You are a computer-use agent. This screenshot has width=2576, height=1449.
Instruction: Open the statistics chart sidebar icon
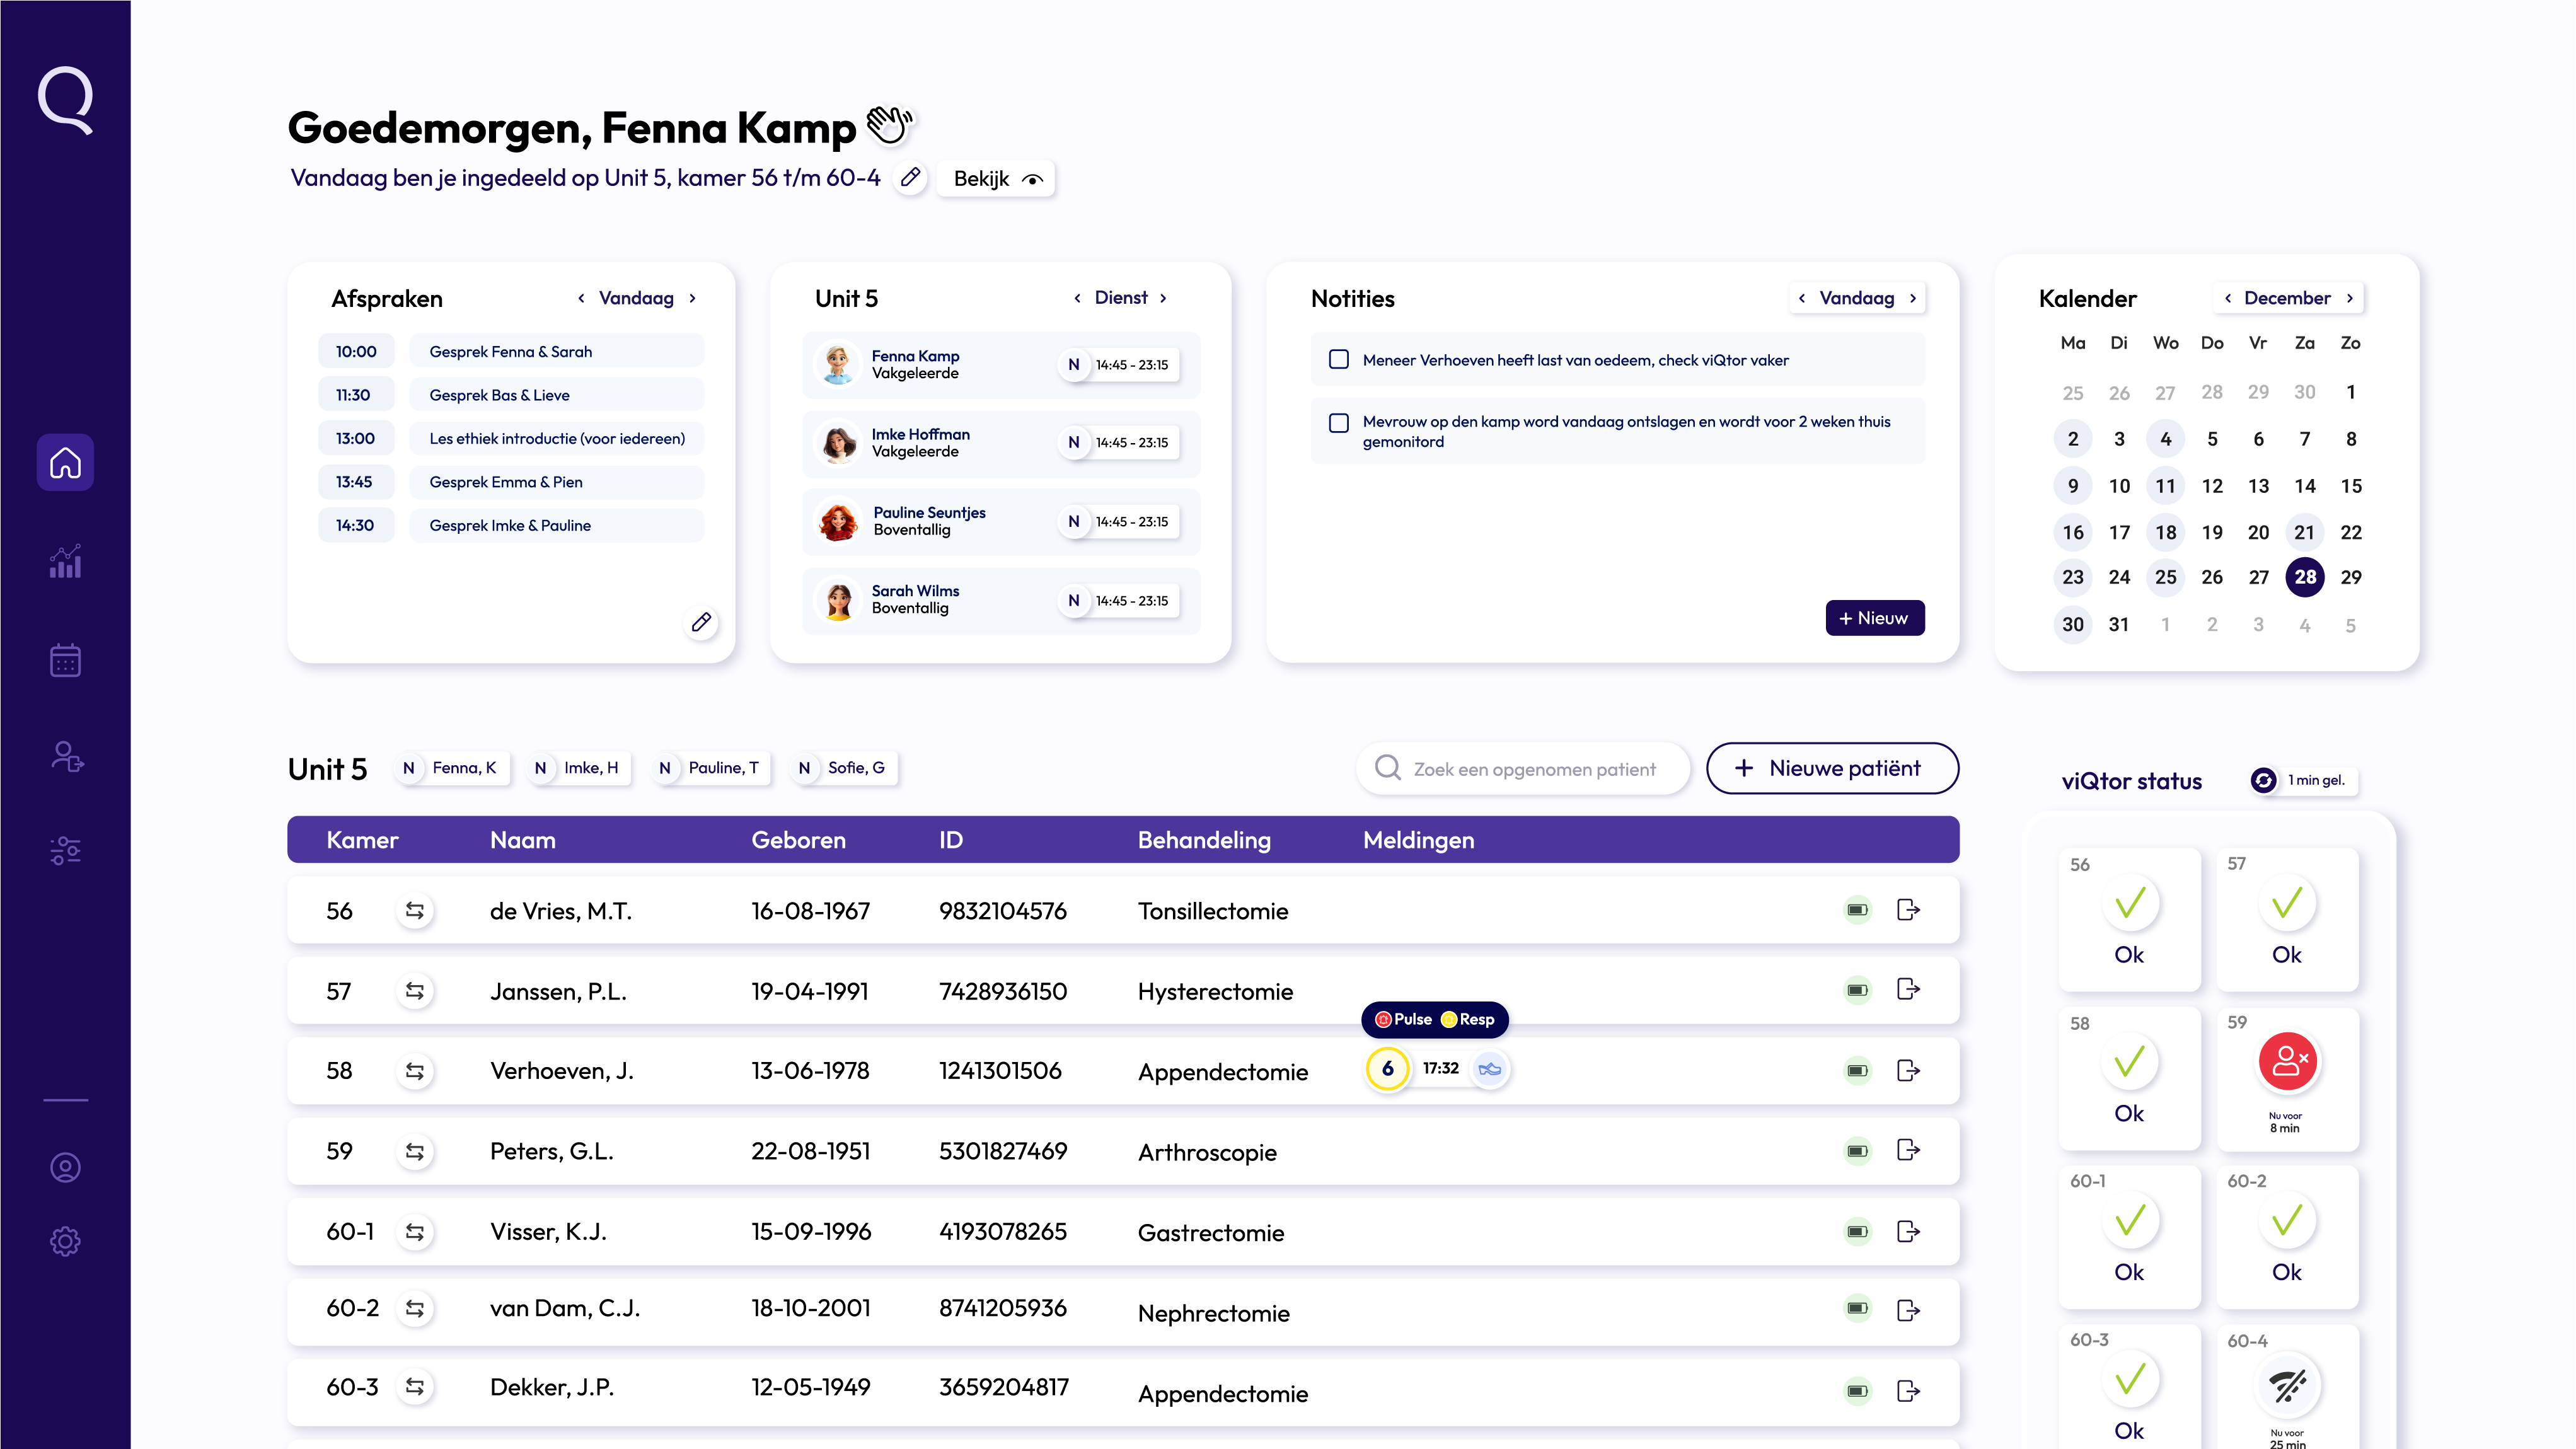[65, 562]
